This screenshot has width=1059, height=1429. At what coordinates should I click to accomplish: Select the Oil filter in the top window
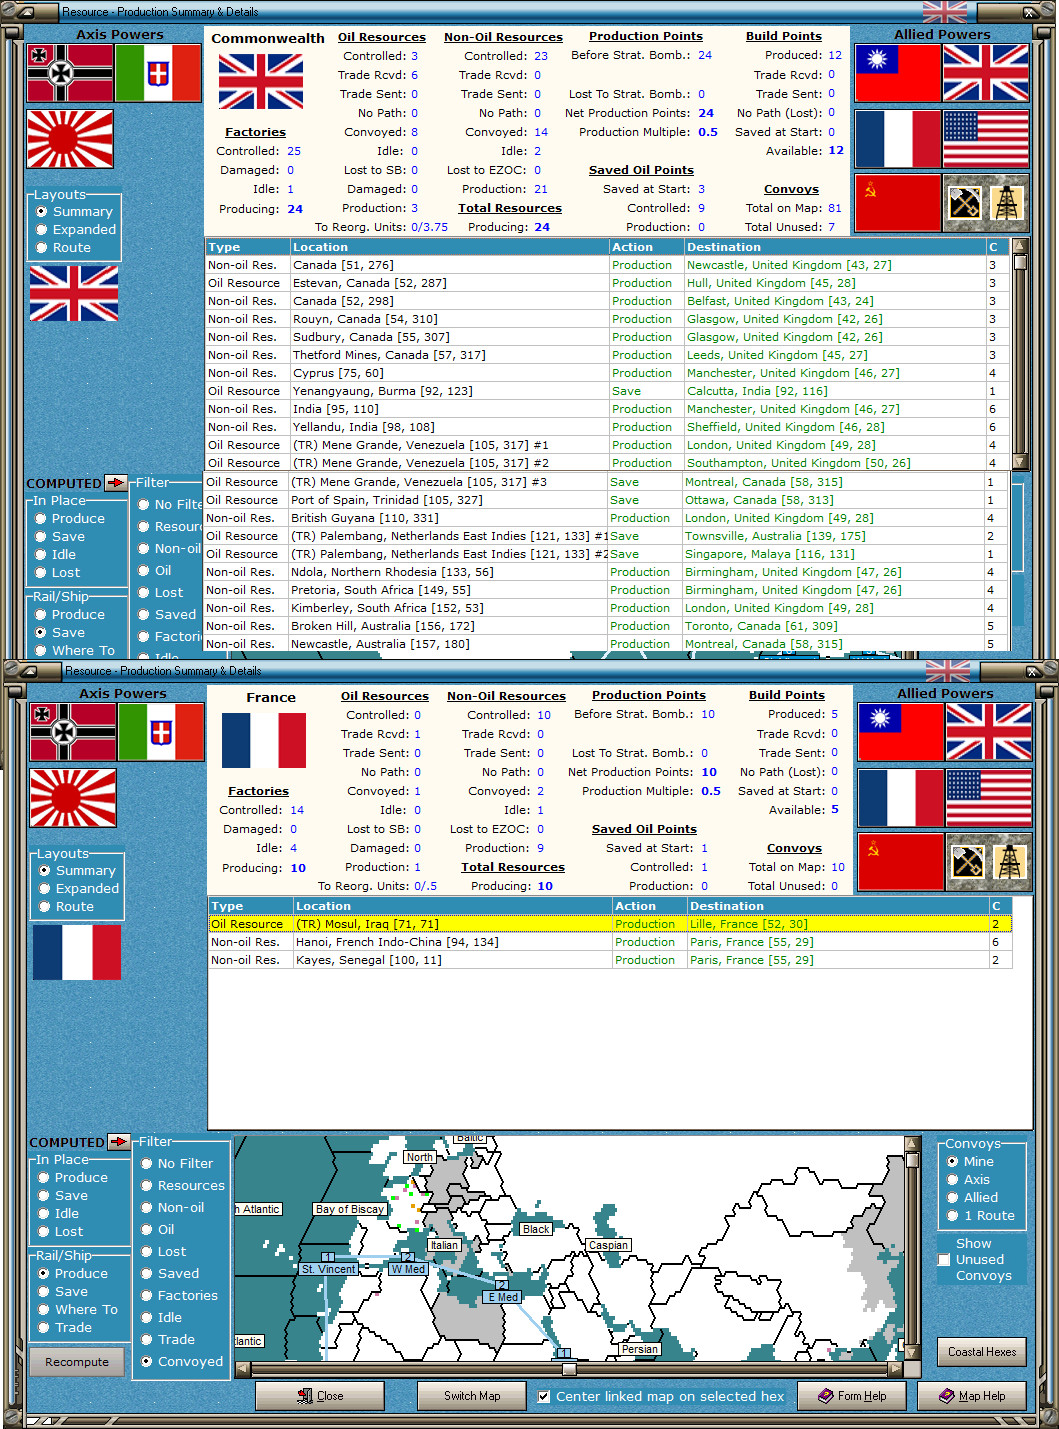click(155, 571)
